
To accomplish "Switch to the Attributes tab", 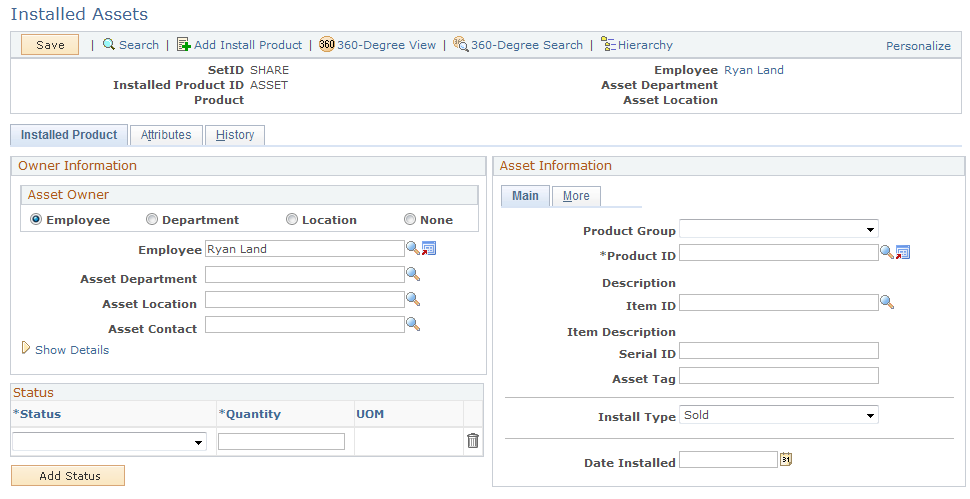I will coord(166,135).
